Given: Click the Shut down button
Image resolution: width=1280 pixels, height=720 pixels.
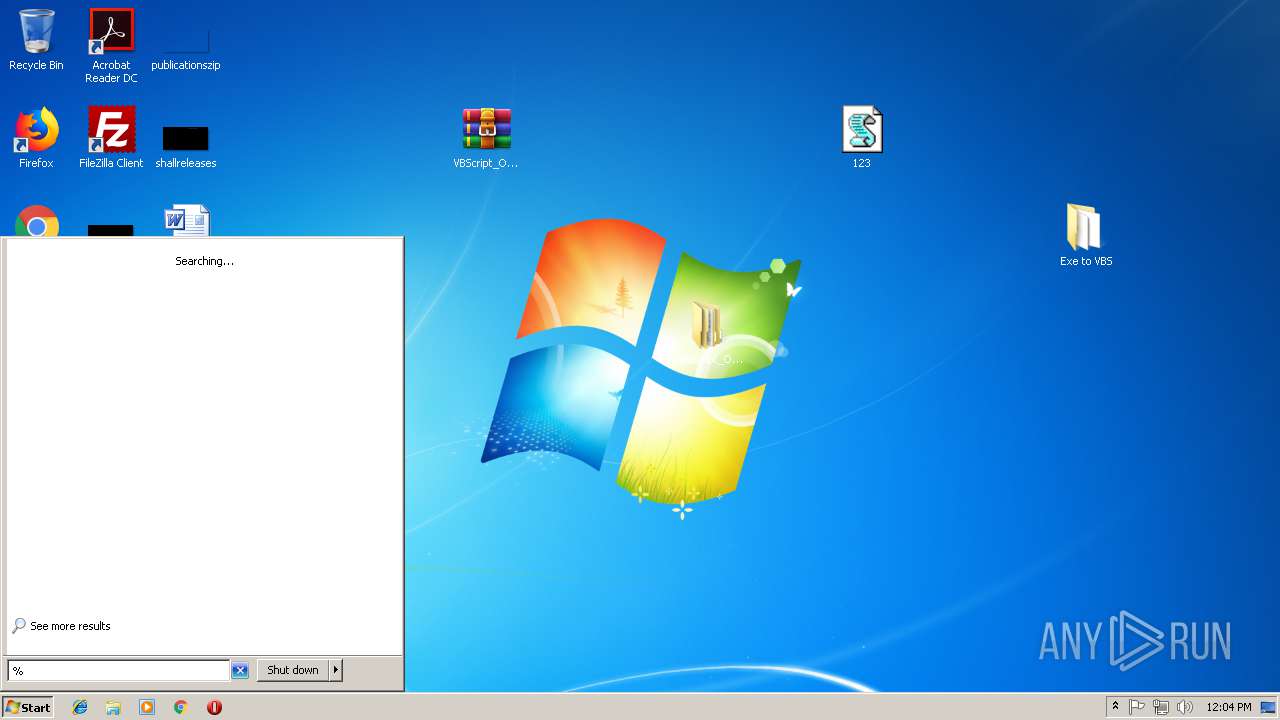Looking at the screenshot, I should click(293, 670).
